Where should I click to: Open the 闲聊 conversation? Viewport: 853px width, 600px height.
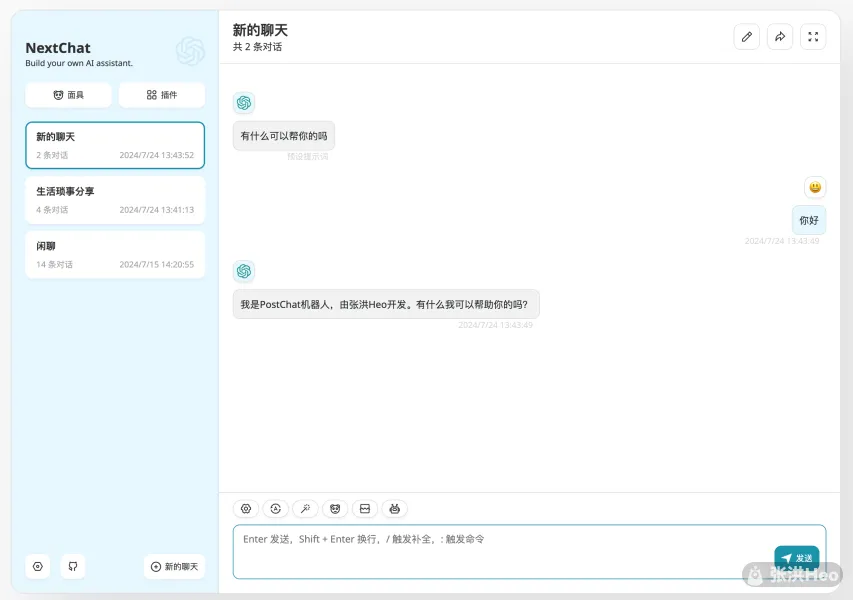[115, 255]
